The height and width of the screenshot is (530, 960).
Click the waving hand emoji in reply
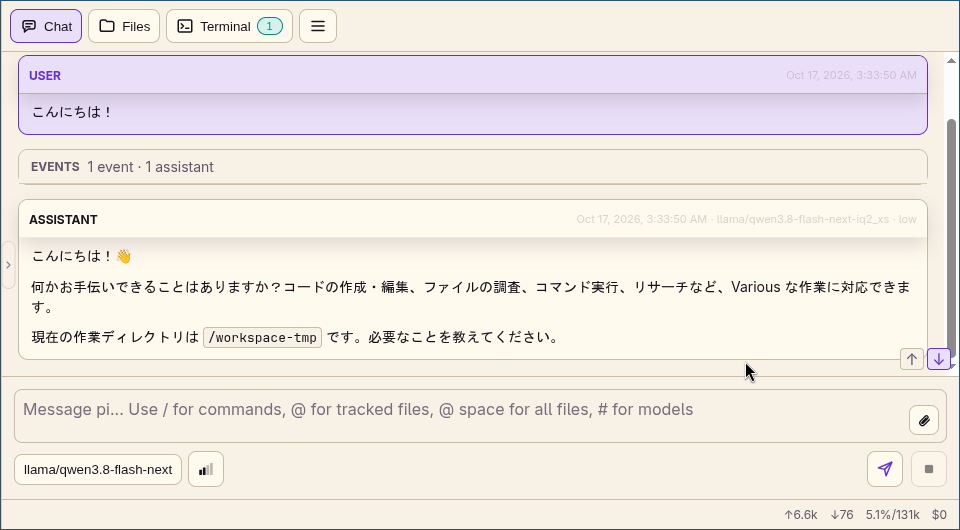[x=124, y=256]
